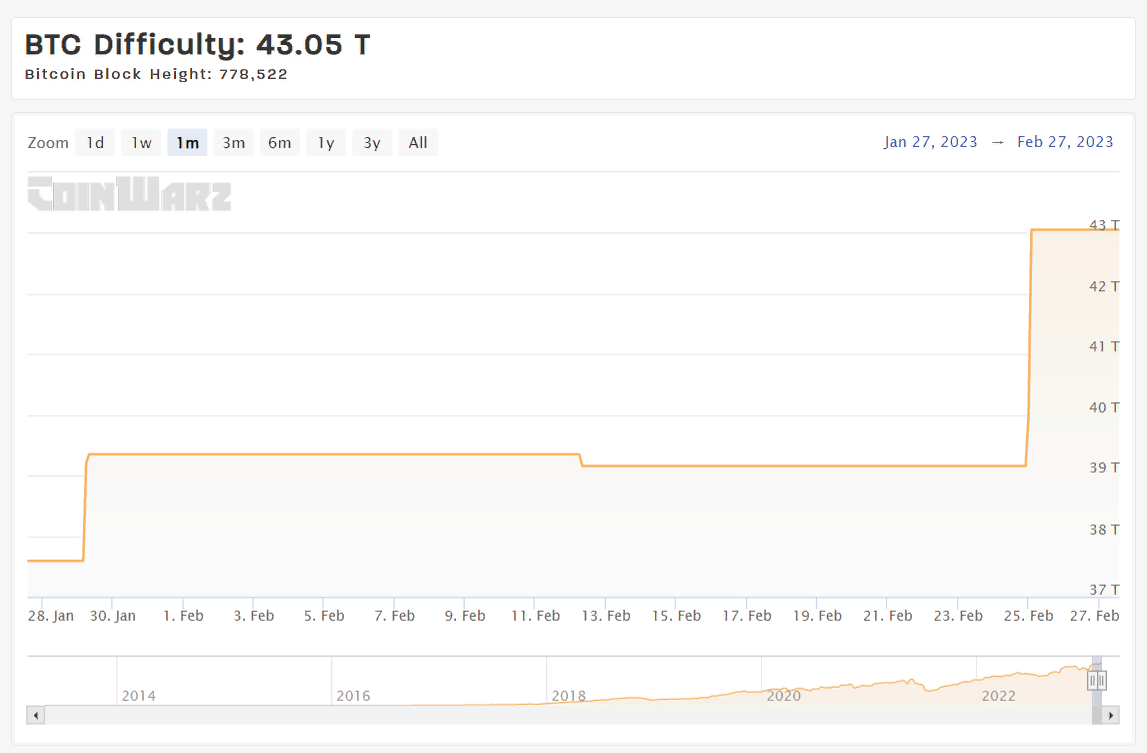
Task: Select the 1m zoom option
Action: click(x=187, y=143)
